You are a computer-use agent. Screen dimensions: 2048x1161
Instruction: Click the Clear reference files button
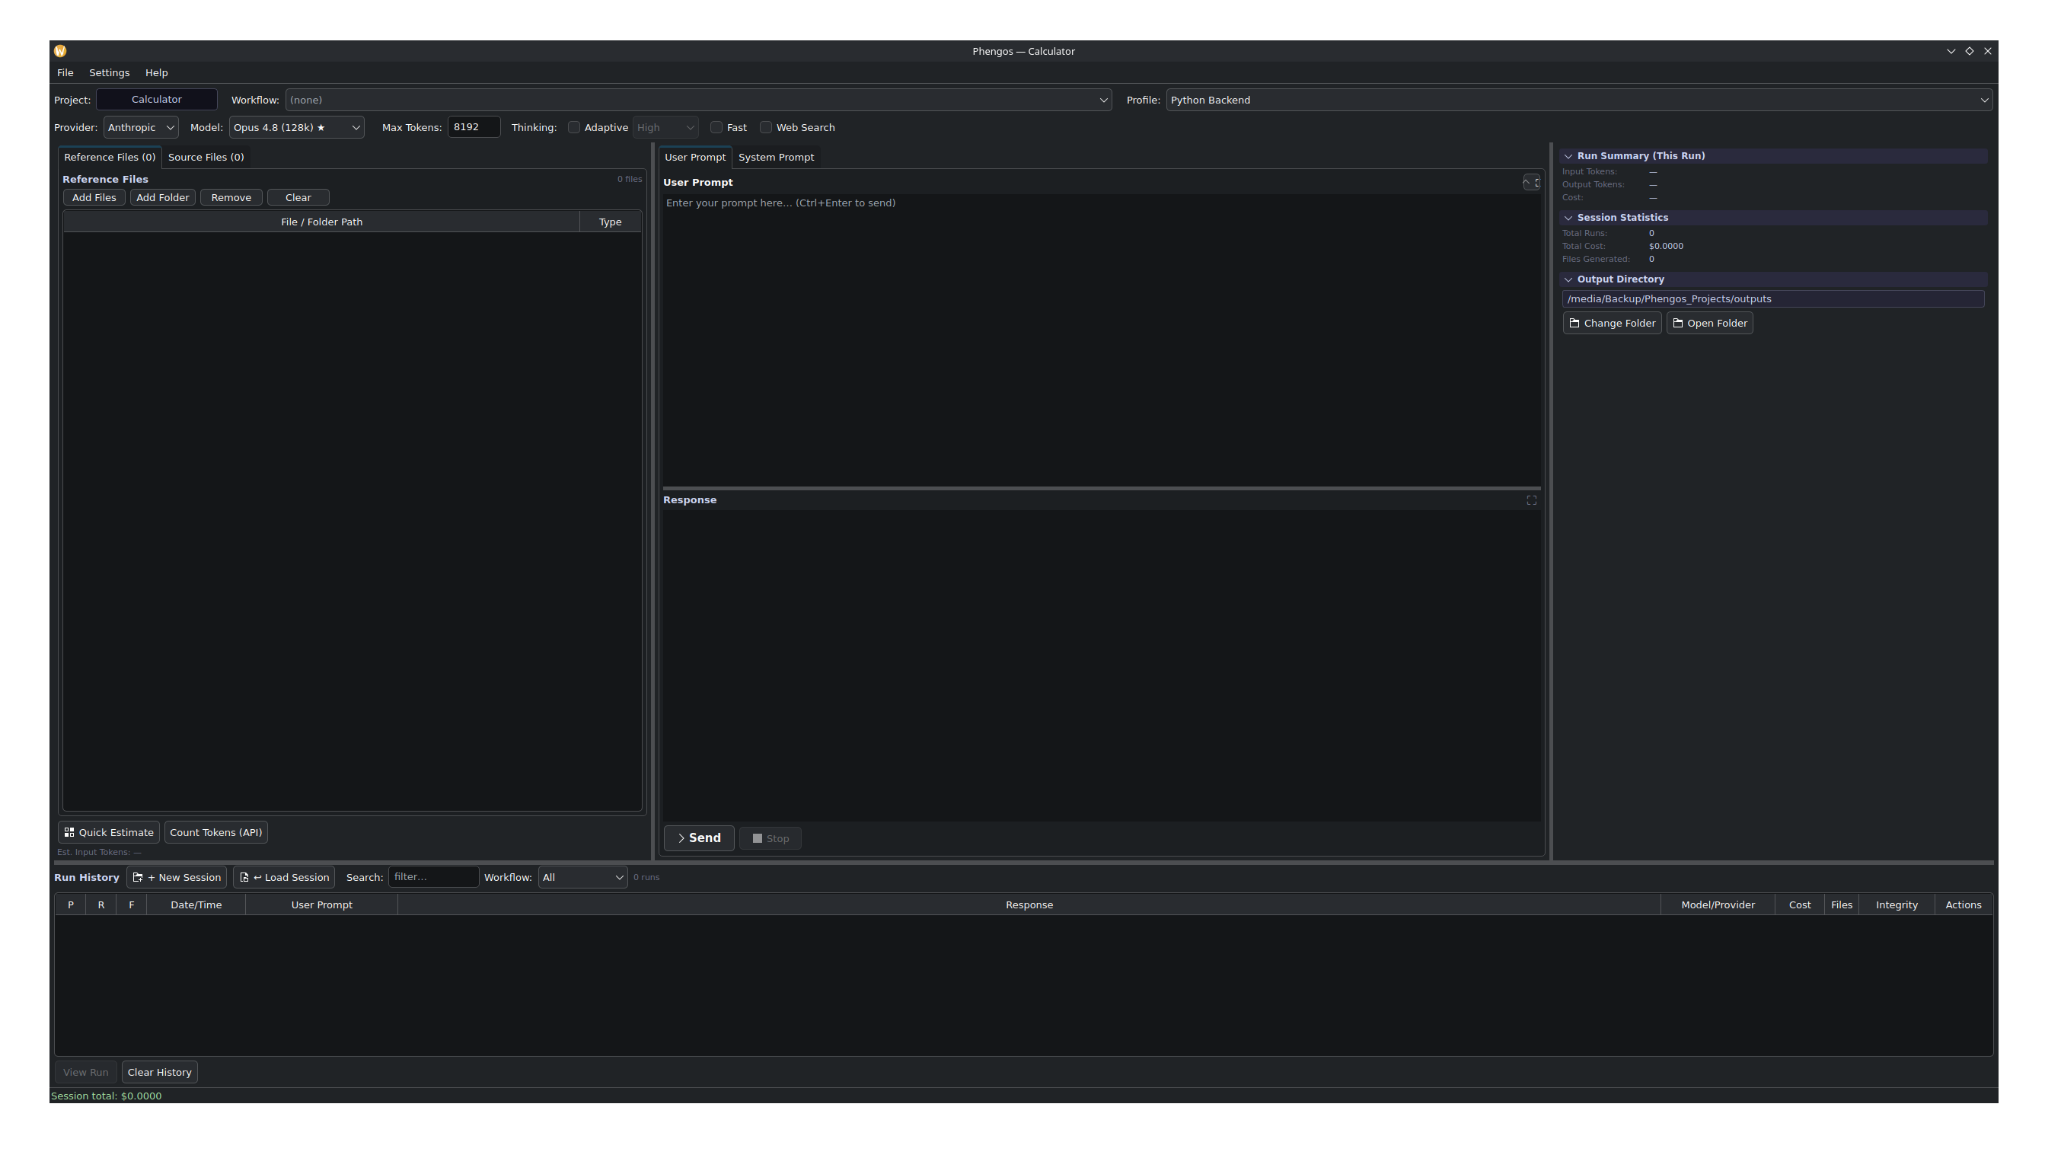(298, 197)
